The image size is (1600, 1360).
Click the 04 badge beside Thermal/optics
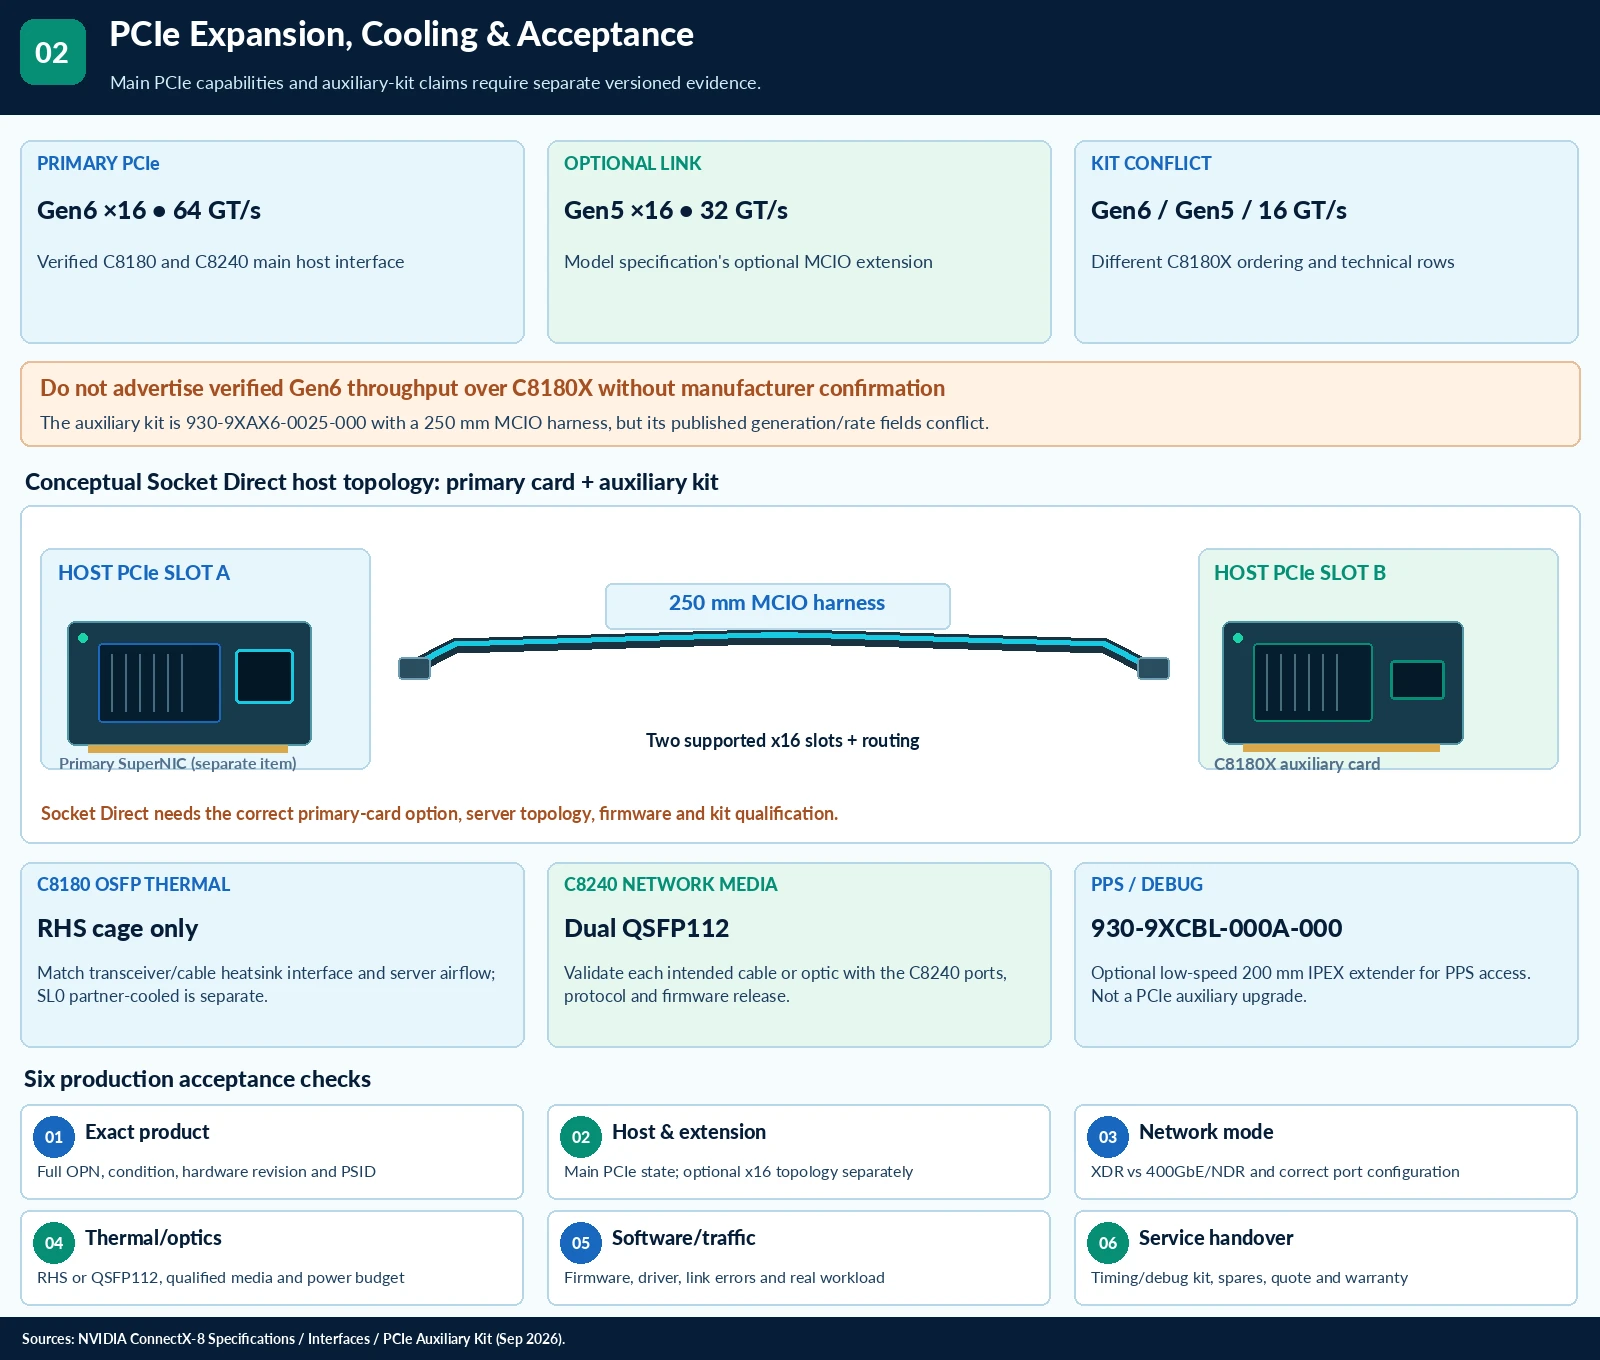coord(54,1243)
